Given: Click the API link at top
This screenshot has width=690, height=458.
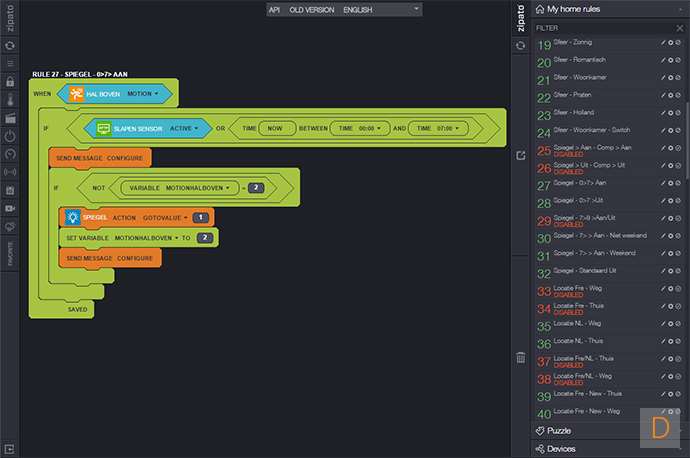Looking at the screenshot, I should pyautogui.click(x=274, y=9).
